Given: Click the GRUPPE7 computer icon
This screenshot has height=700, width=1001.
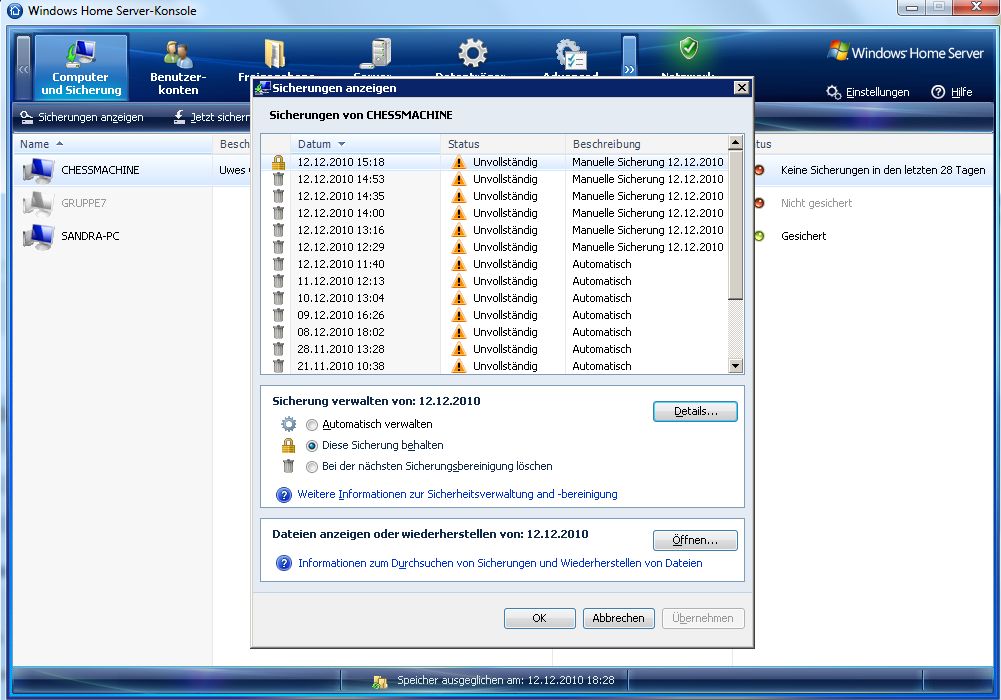Looking at the screenshot, I should (38, 203).
